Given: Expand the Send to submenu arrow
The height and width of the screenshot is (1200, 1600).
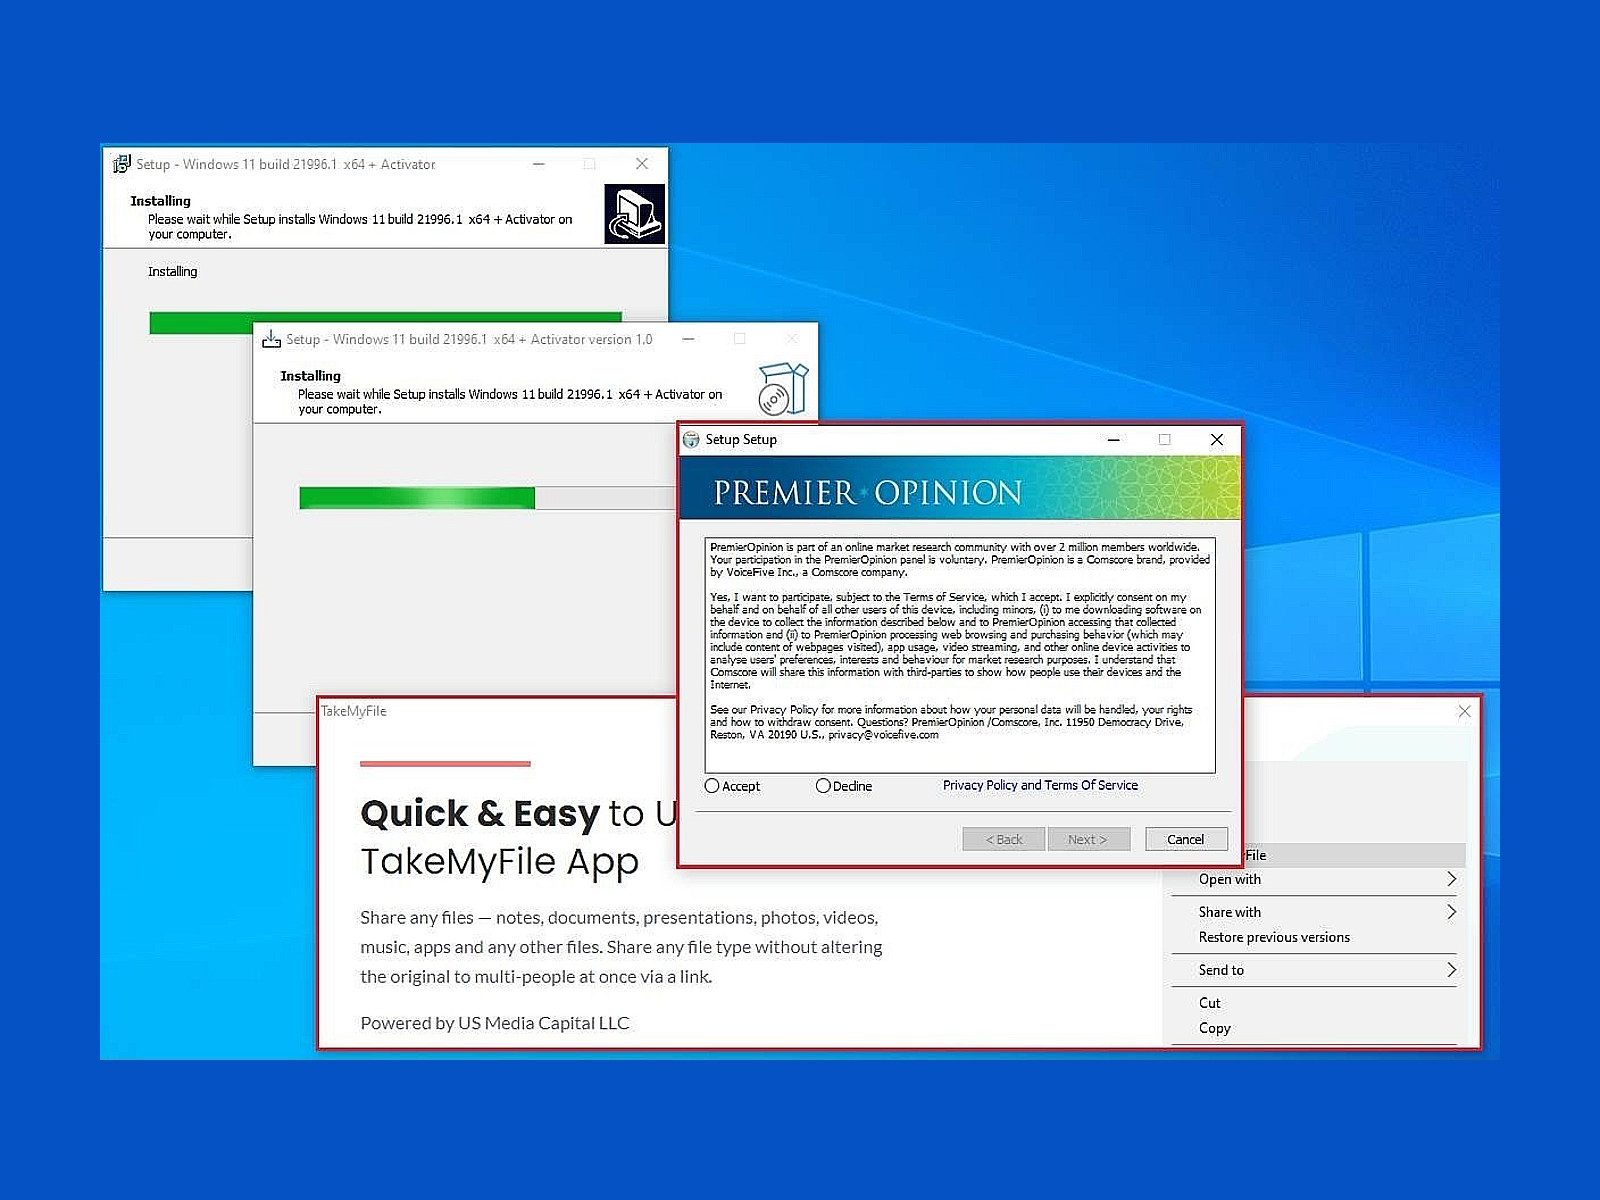Looking at the screenshot, I should [1451, 970].
